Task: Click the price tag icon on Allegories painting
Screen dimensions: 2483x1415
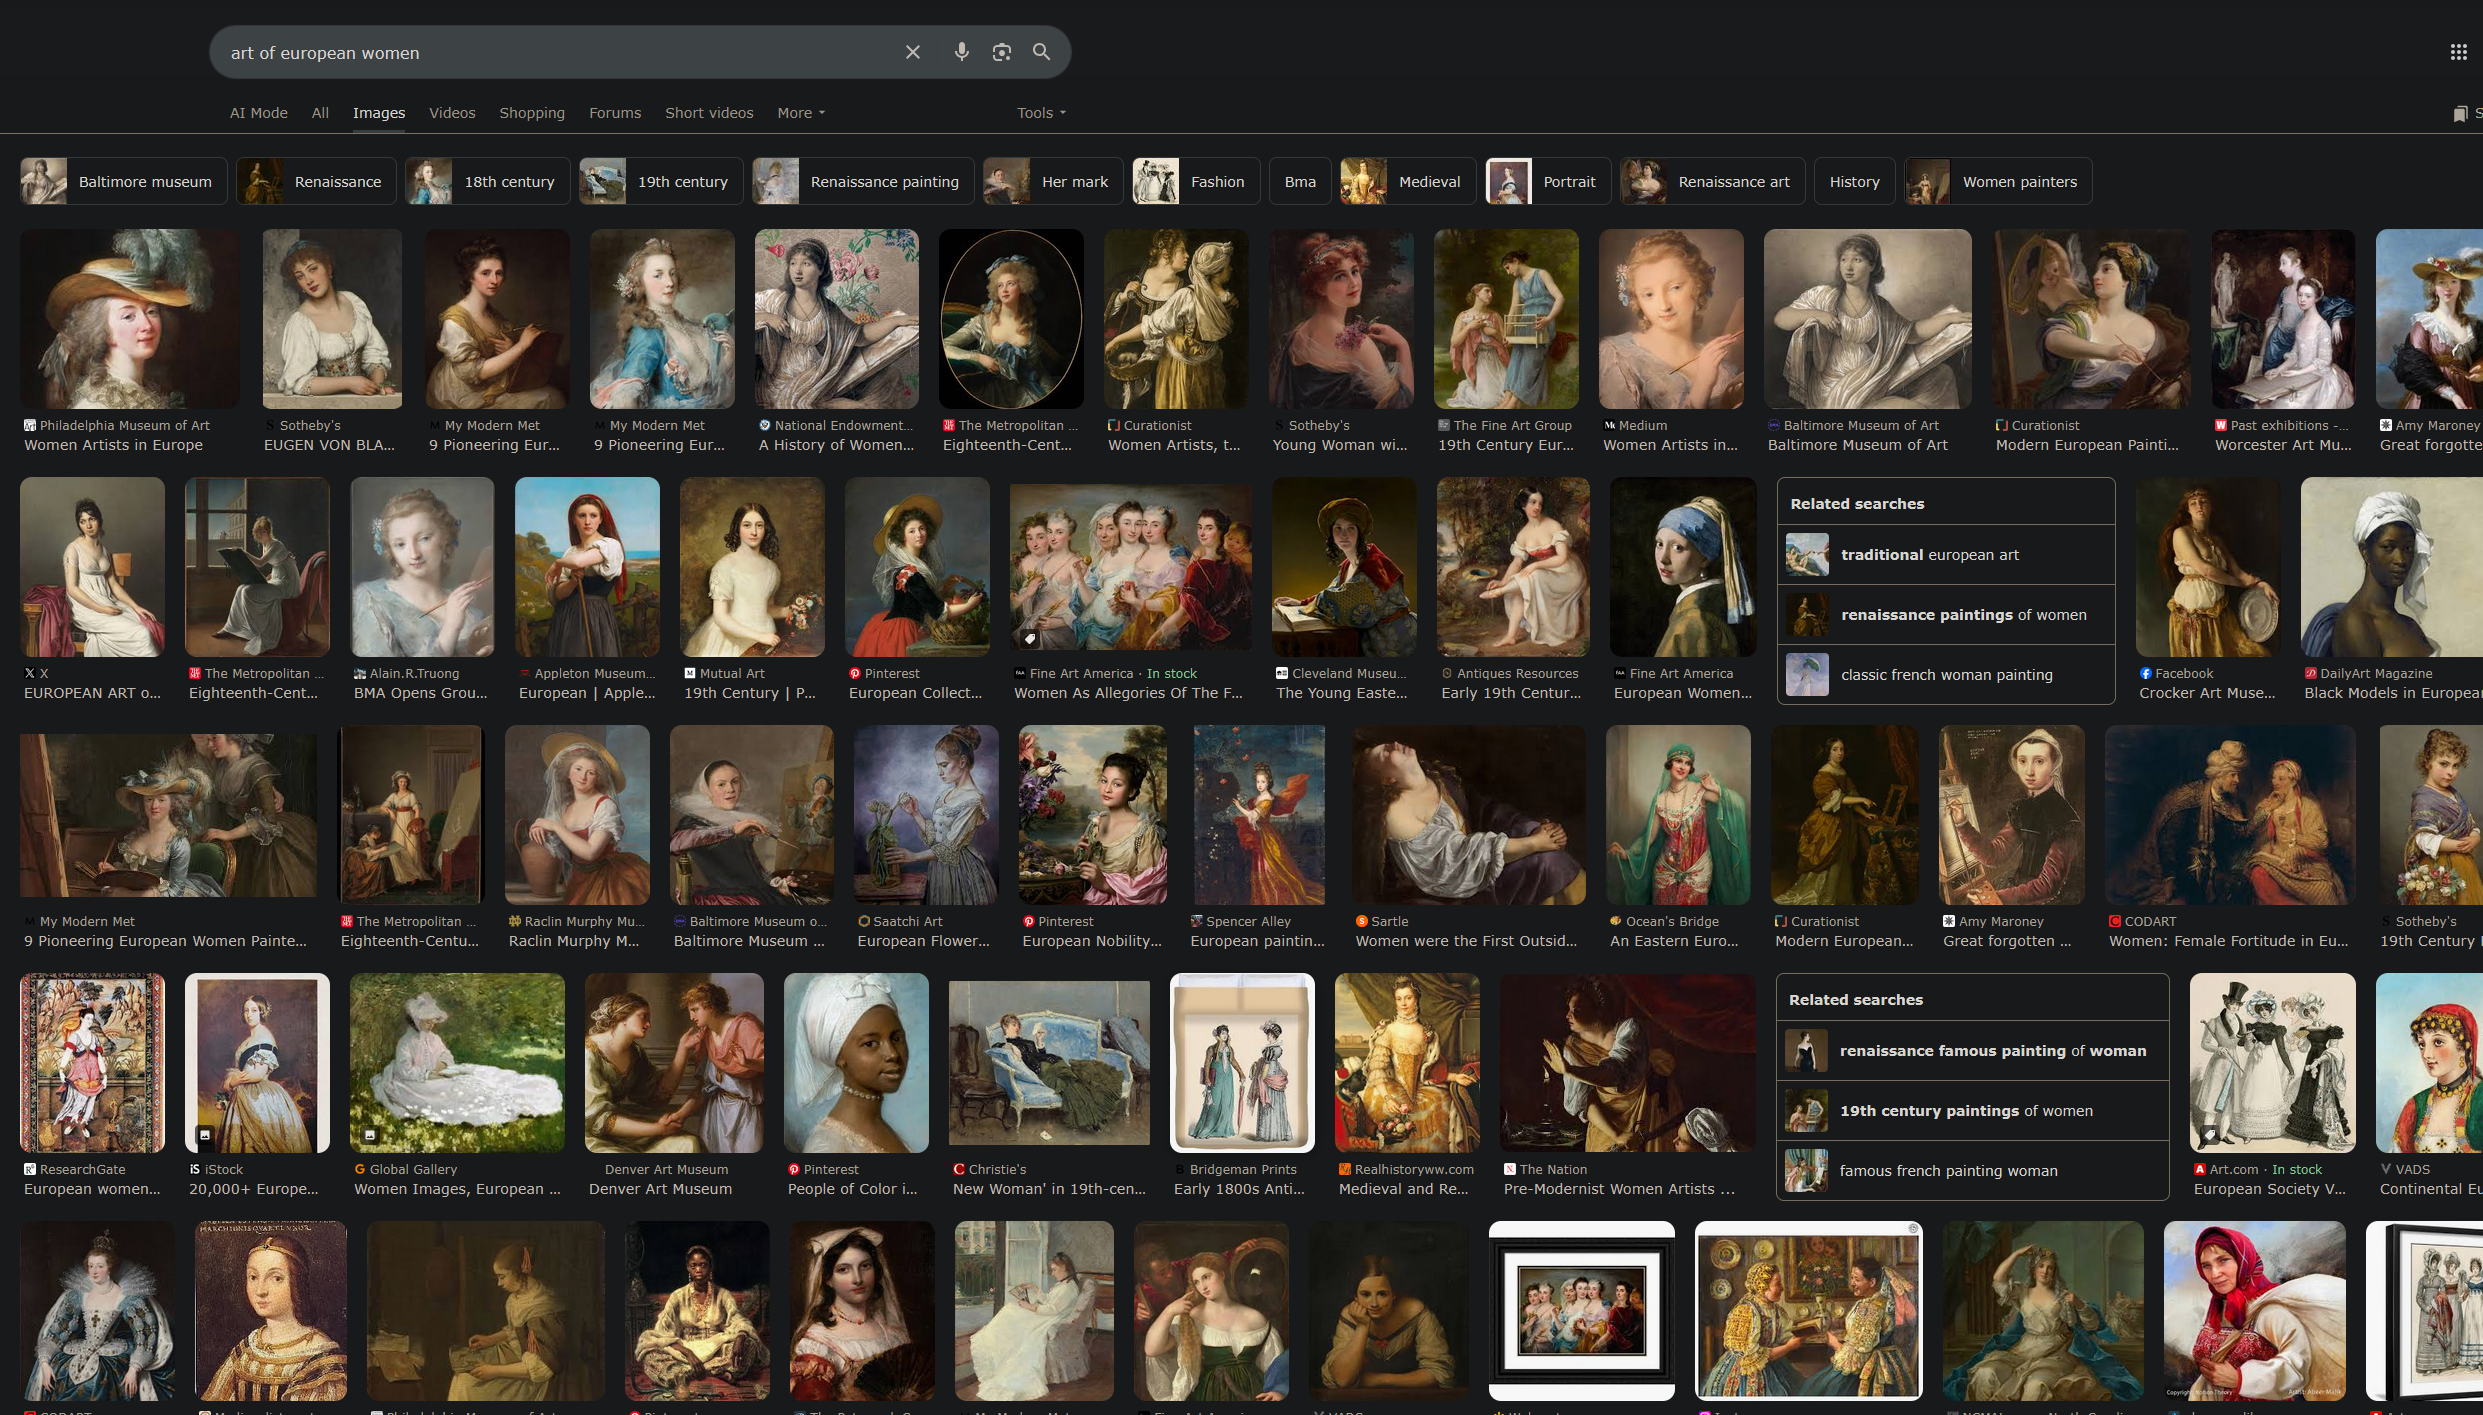Action: pos(1029,638)
